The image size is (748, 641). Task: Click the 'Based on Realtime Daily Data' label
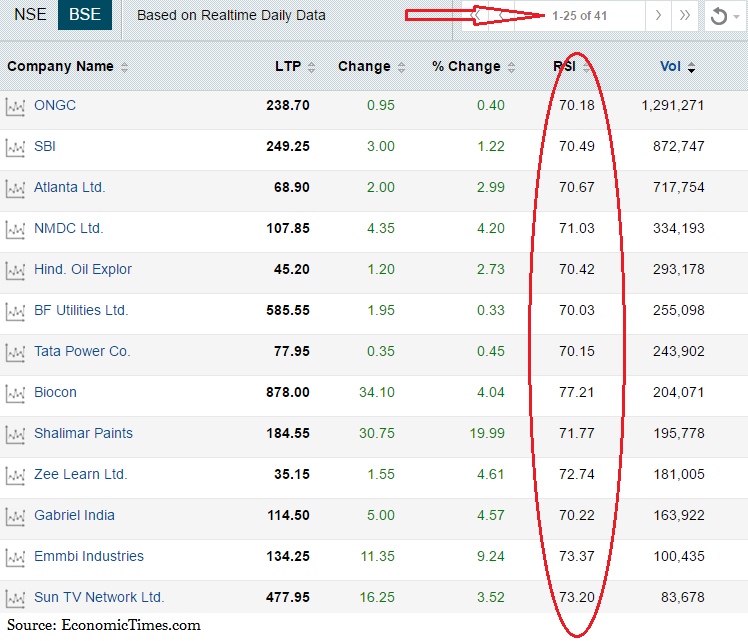pyautogui.click(x=231, y=15)
